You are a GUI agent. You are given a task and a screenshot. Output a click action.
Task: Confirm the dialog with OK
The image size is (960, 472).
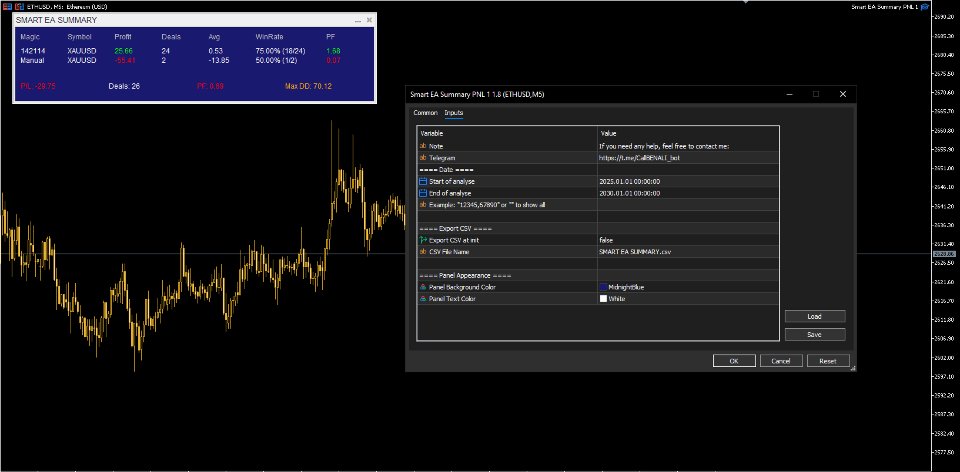click(x=734, y=361)
